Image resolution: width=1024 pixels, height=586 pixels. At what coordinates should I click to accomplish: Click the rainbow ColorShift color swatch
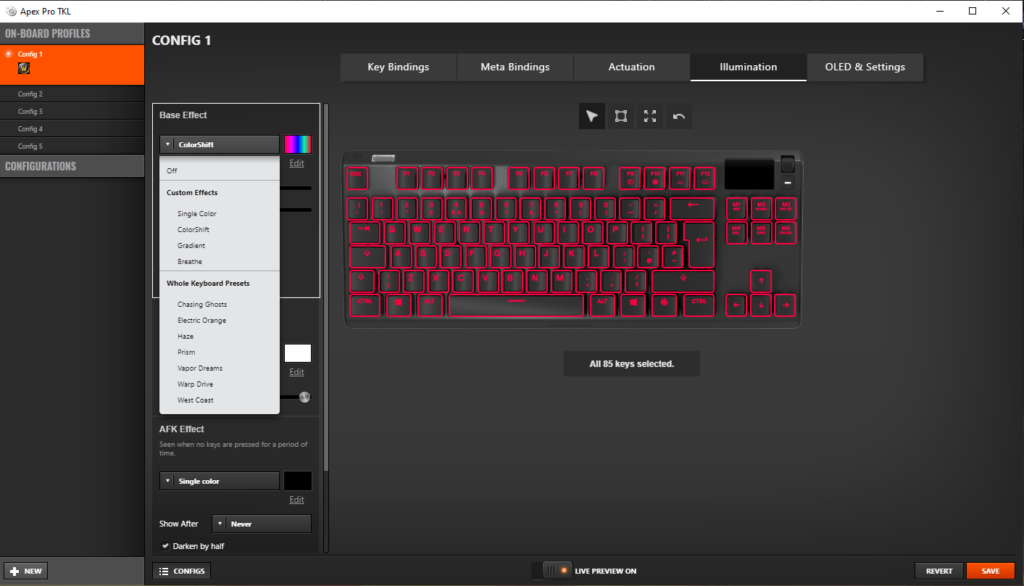(297, 144)
